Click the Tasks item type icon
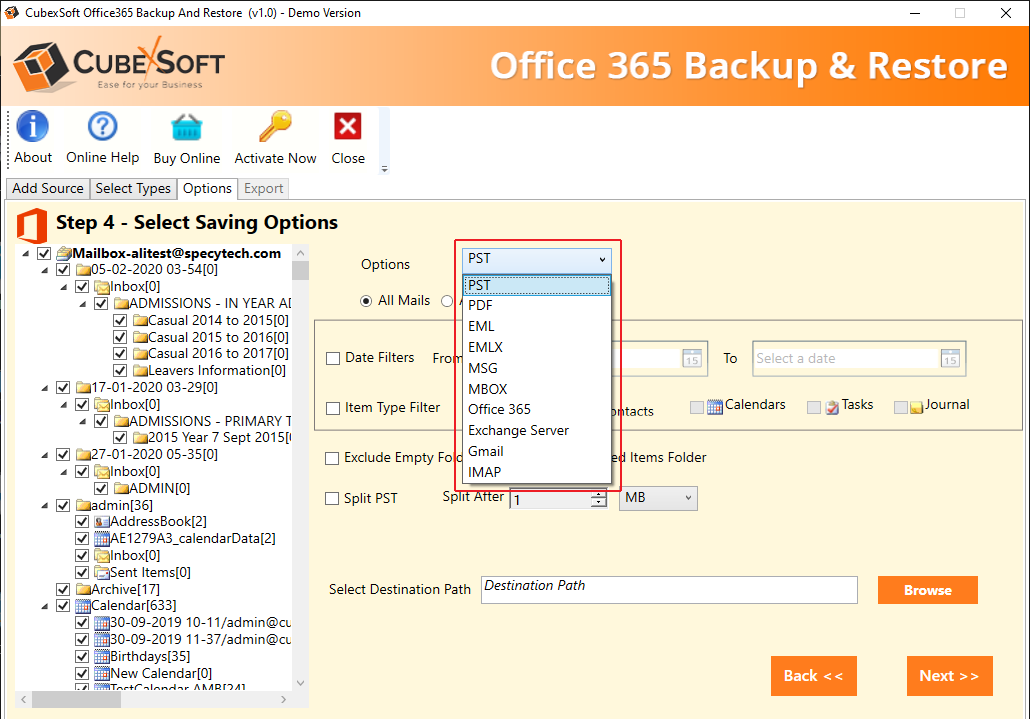This screenshot has height=719, width=1030. (832, 407)
